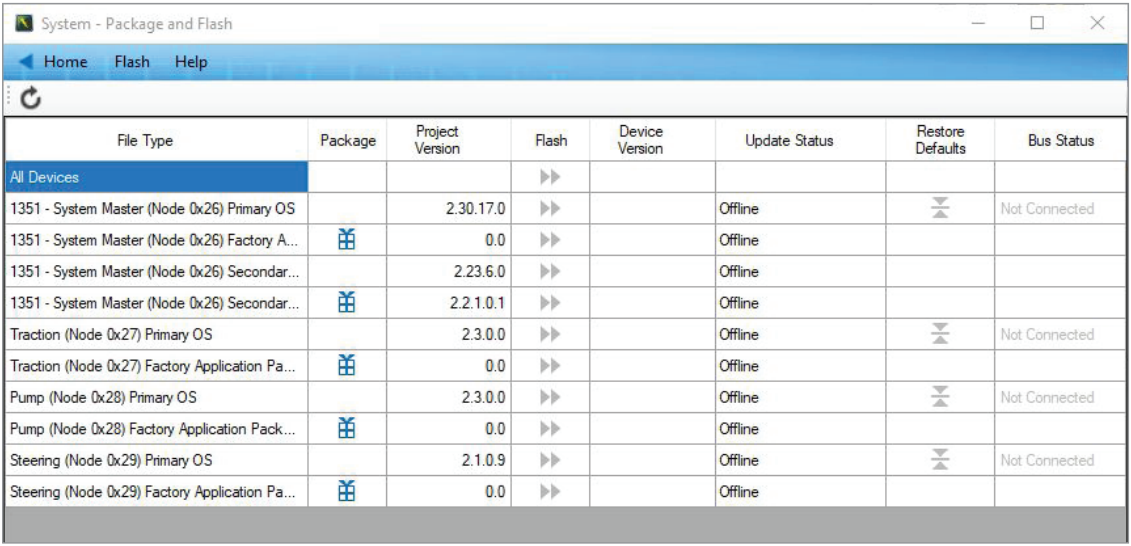Viewport: 1131px width, 546px height.
Task: Click the back arrow next to Home
Action: tap(28, 62)
